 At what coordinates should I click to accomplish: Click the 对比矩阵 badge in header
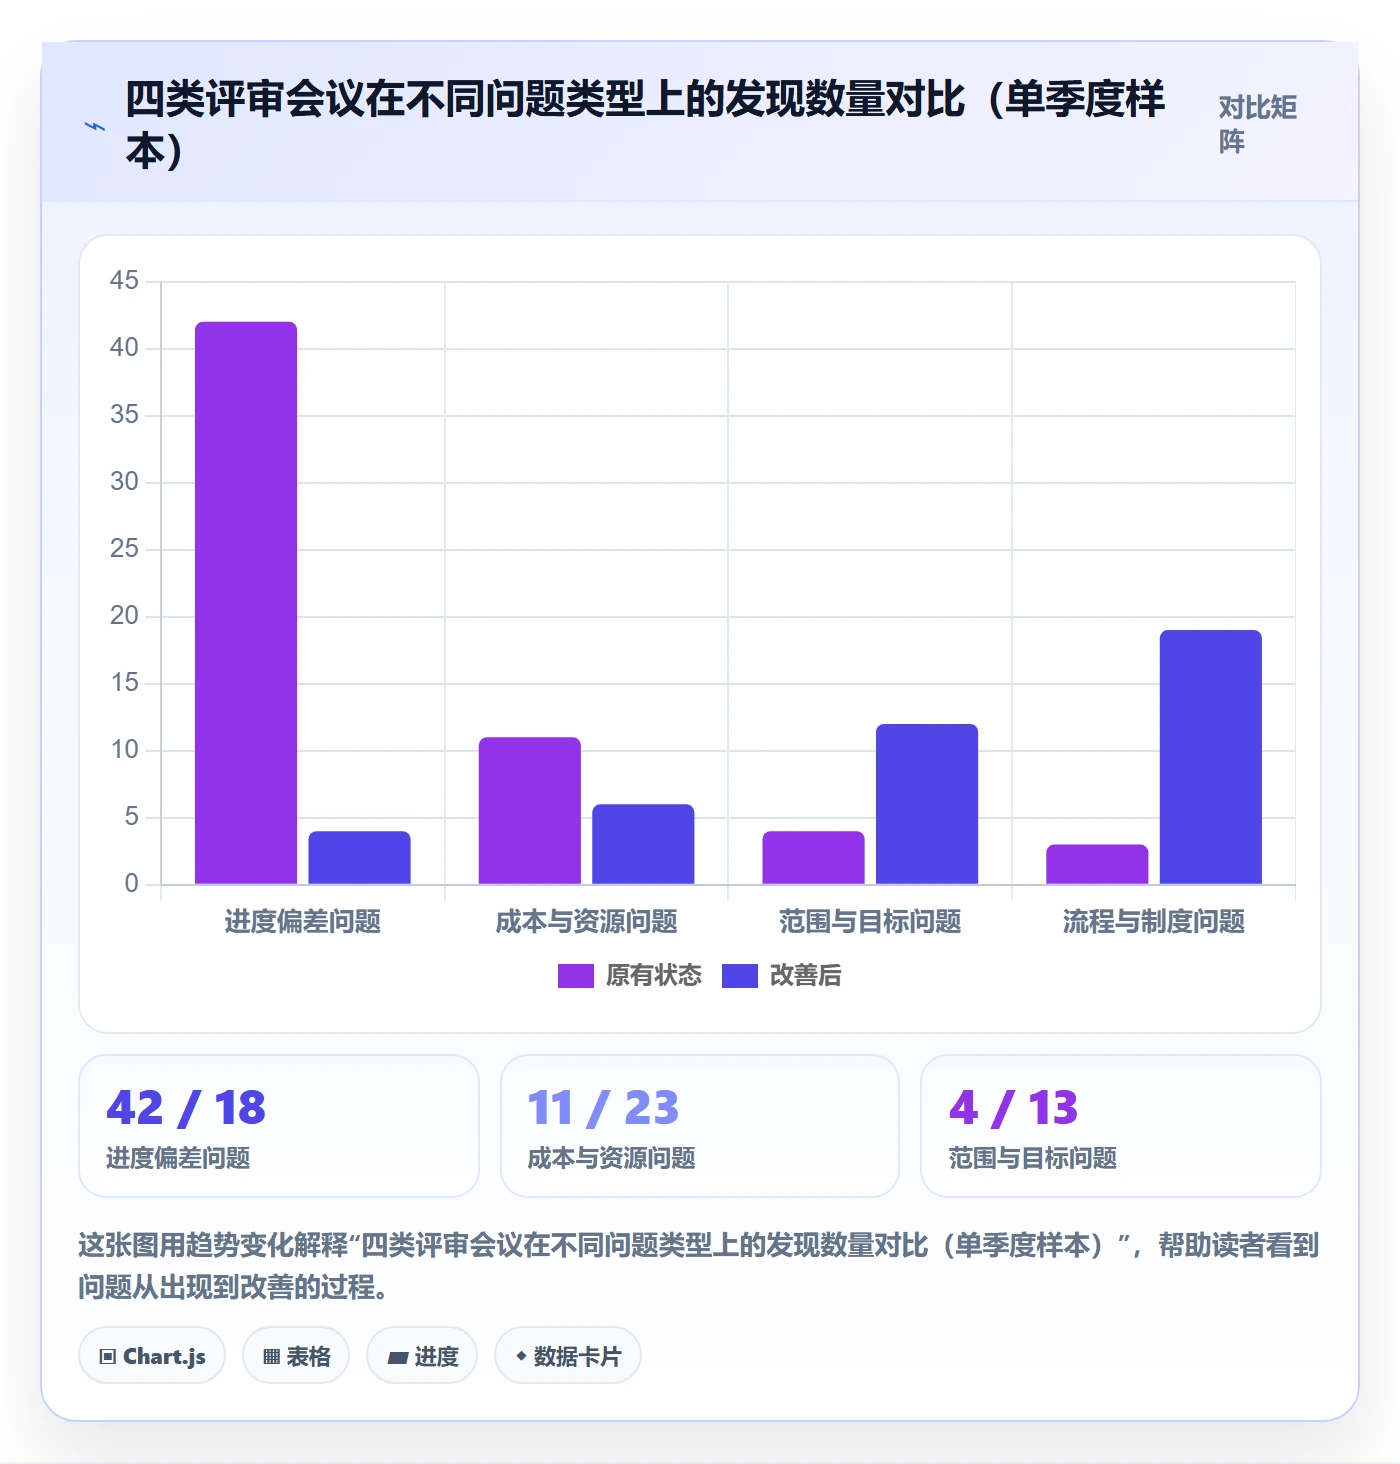pos(1258,125)
